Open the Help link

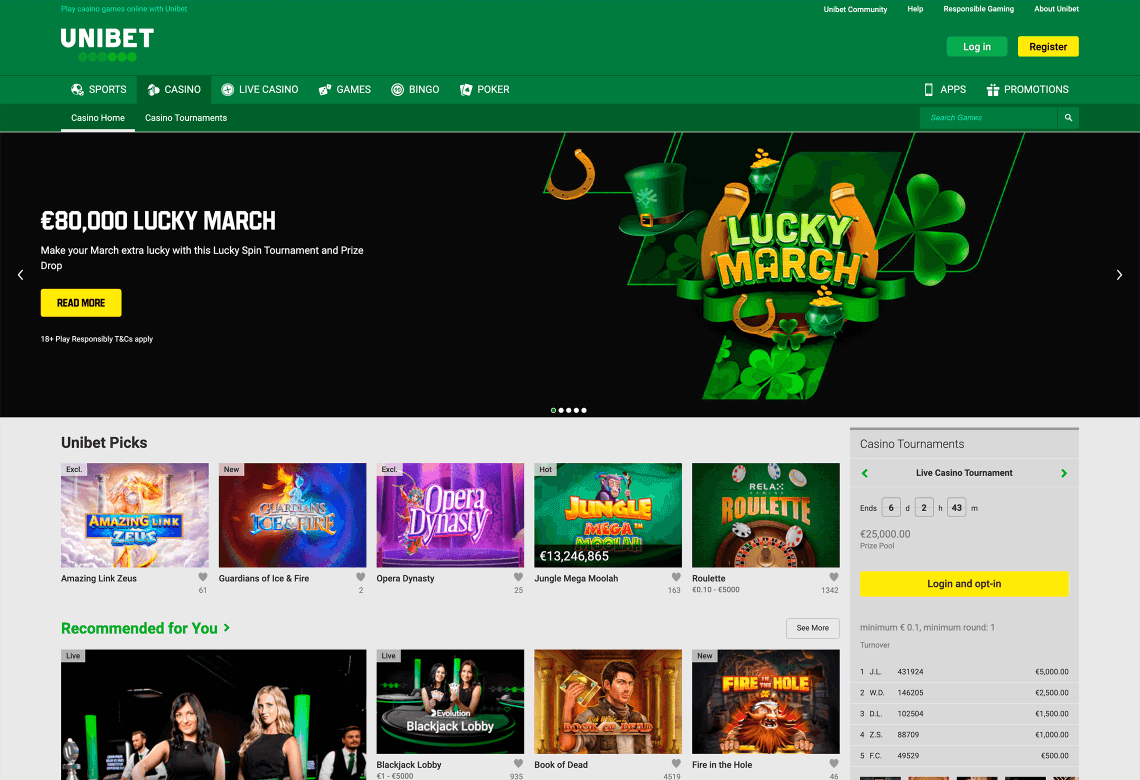915,9
